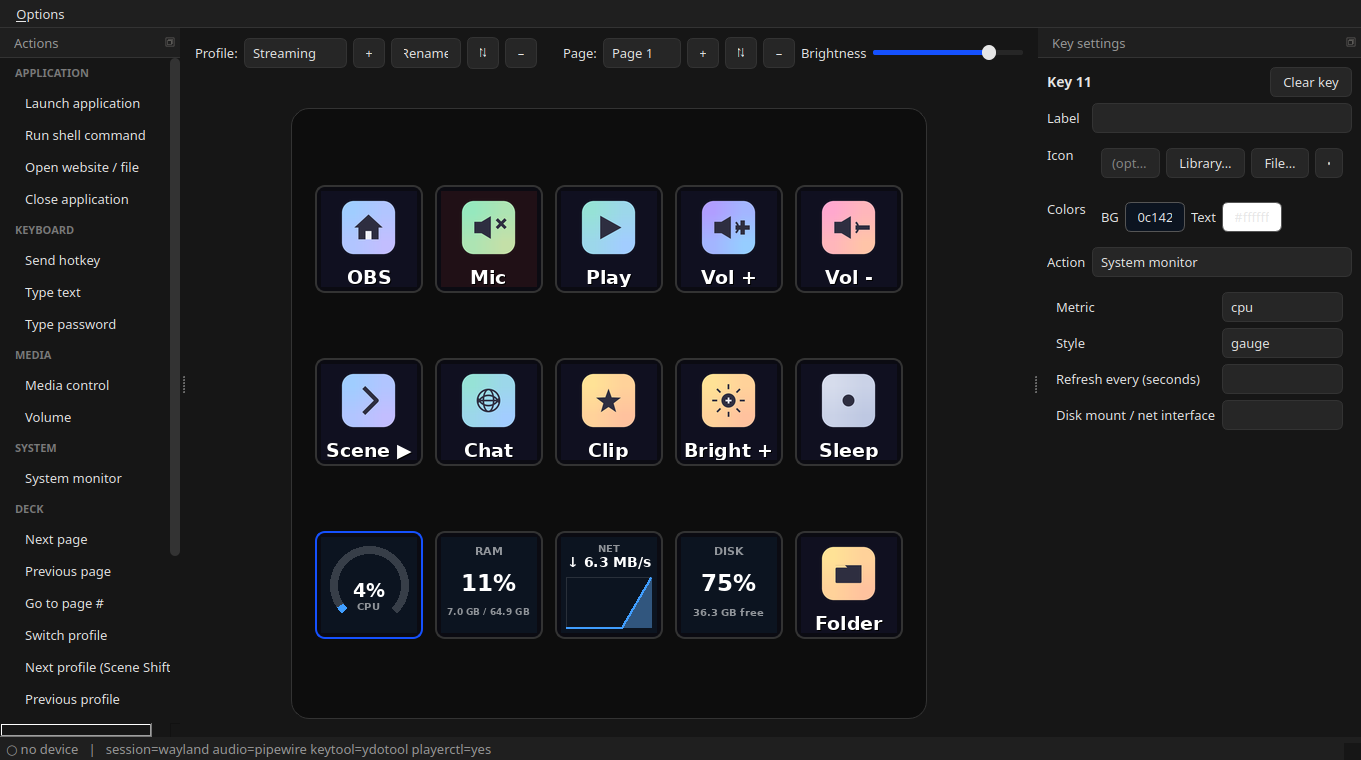Screen dimensions: 1361x760
Task: Click the session=wayland status bar text
Action: tap(298, 749)
